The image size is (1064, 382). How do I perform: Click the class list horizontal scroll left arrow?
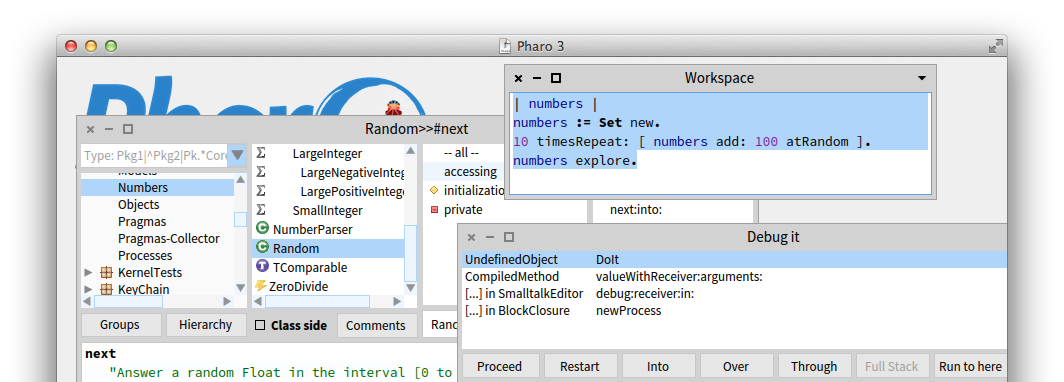point(259,301)
